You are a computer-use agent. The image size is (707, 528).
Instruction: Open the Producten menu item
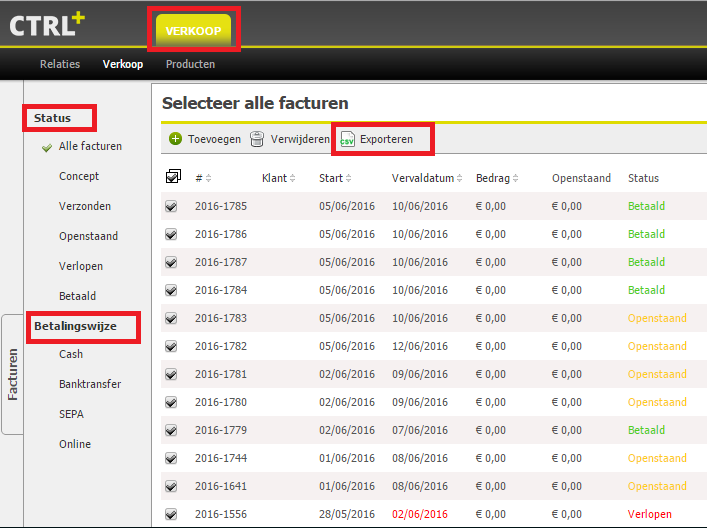click(x=190, y=64)
